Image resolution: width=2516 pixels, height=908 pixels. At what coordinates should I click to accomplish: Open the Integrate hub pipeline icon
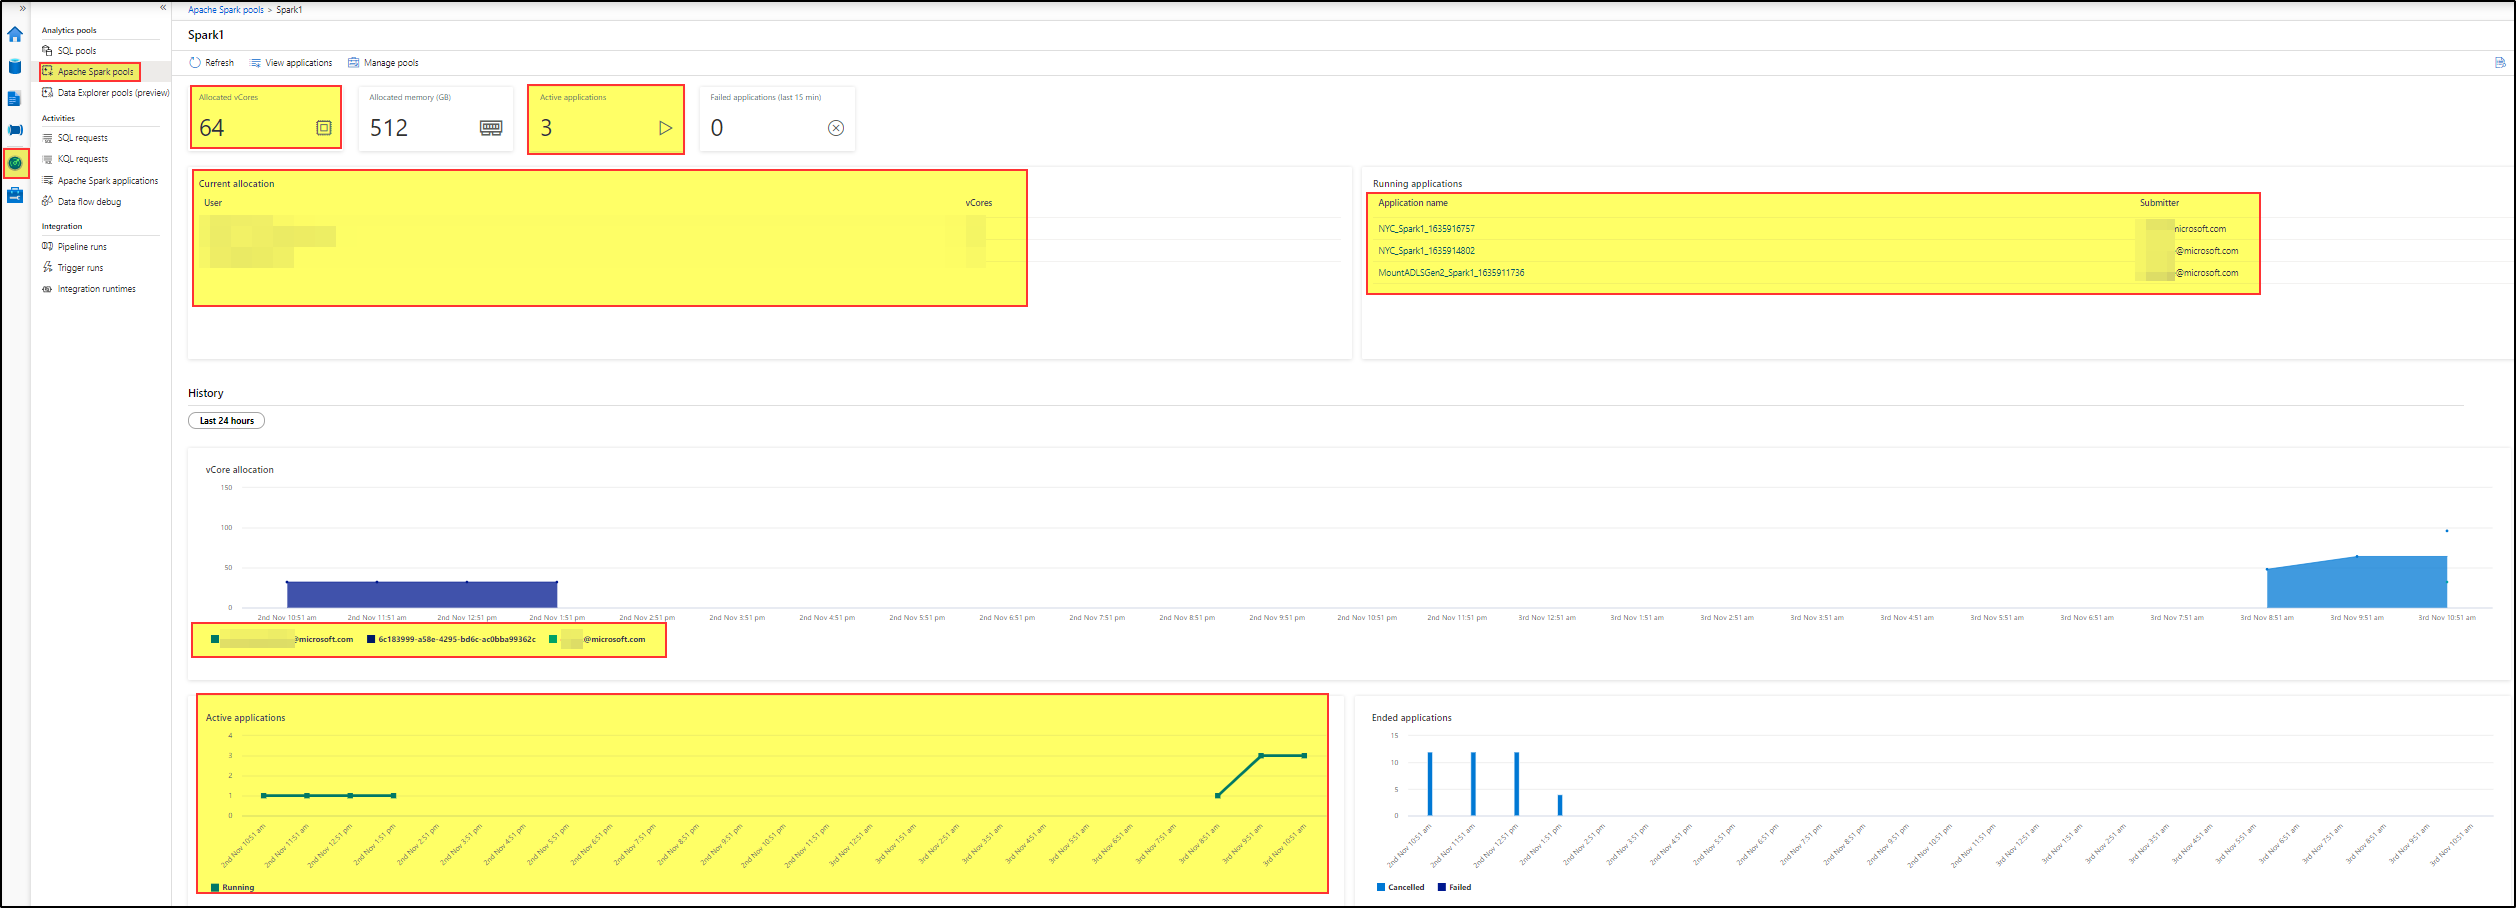(15, 130)
